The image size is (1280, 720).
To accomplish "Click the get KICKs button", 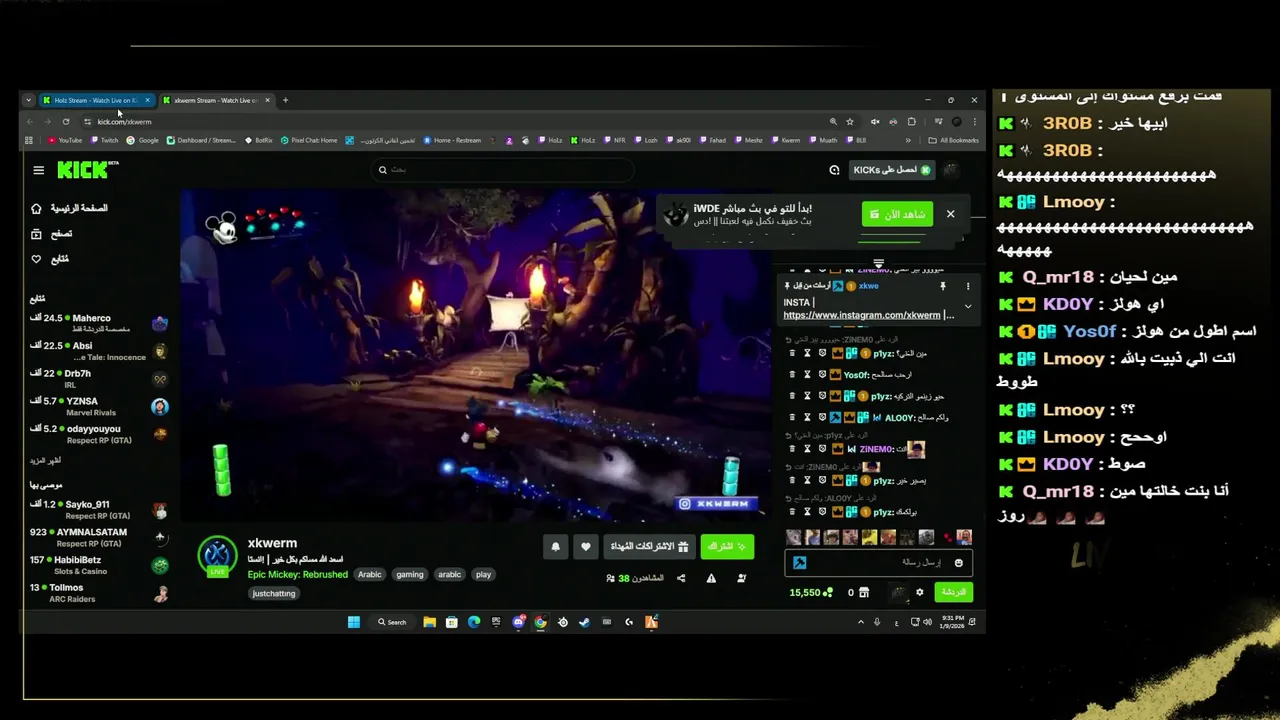I will [892, 170].
